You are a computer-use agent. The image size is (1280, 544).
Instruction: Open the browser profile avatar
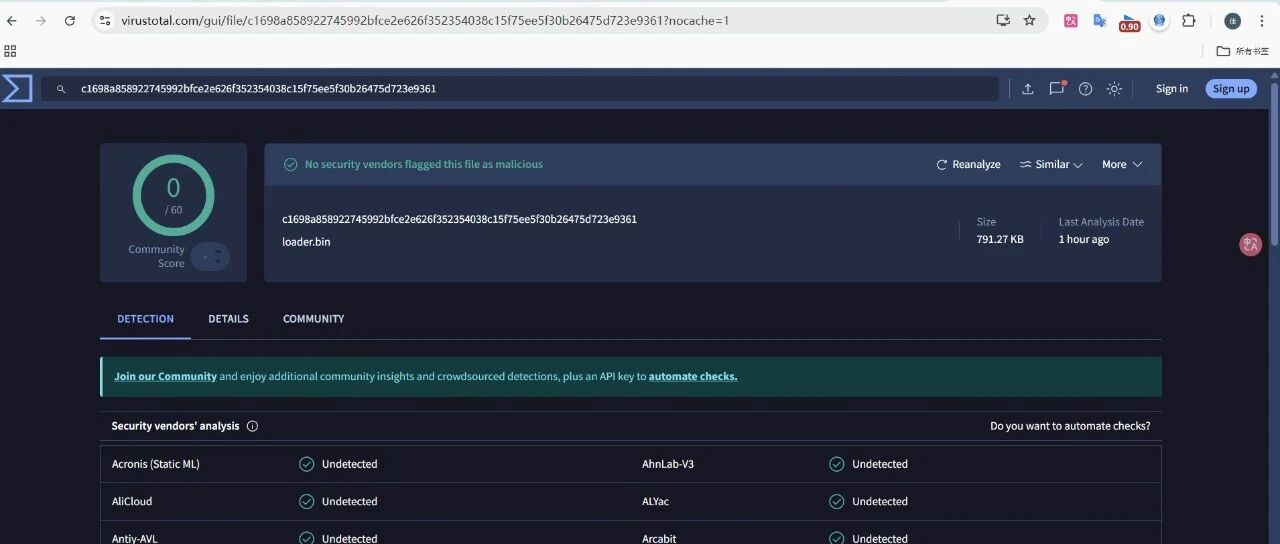1232,20
